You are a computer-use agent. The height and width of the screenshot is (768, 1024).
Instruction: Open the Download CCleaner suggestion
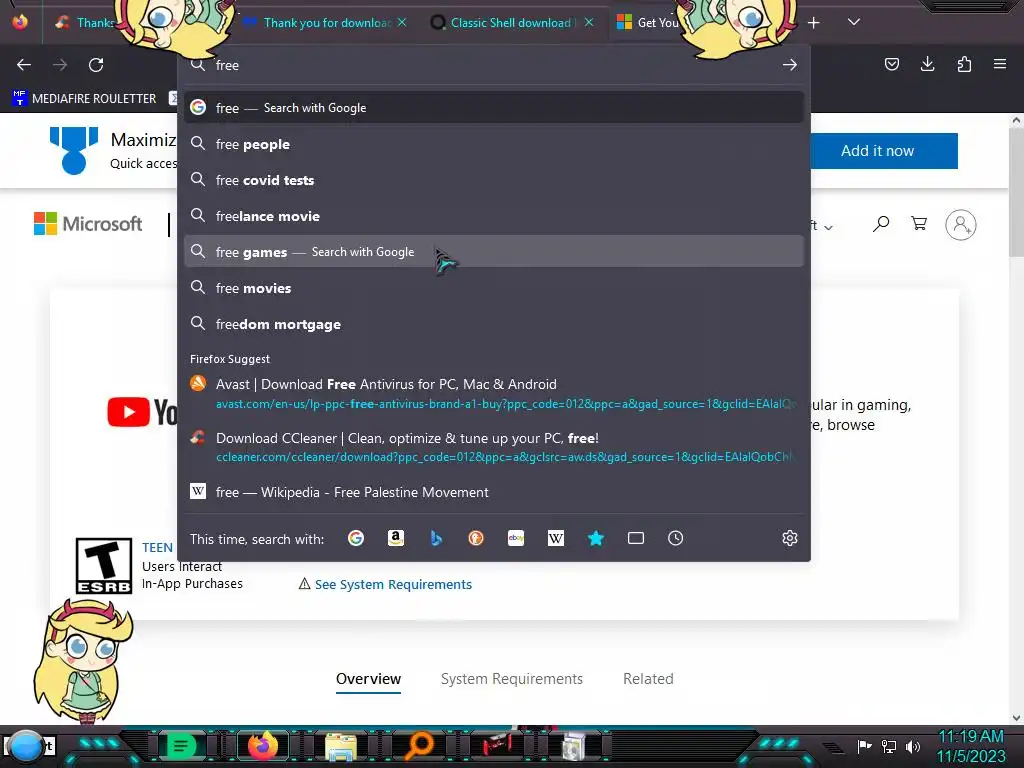[494, 447]
